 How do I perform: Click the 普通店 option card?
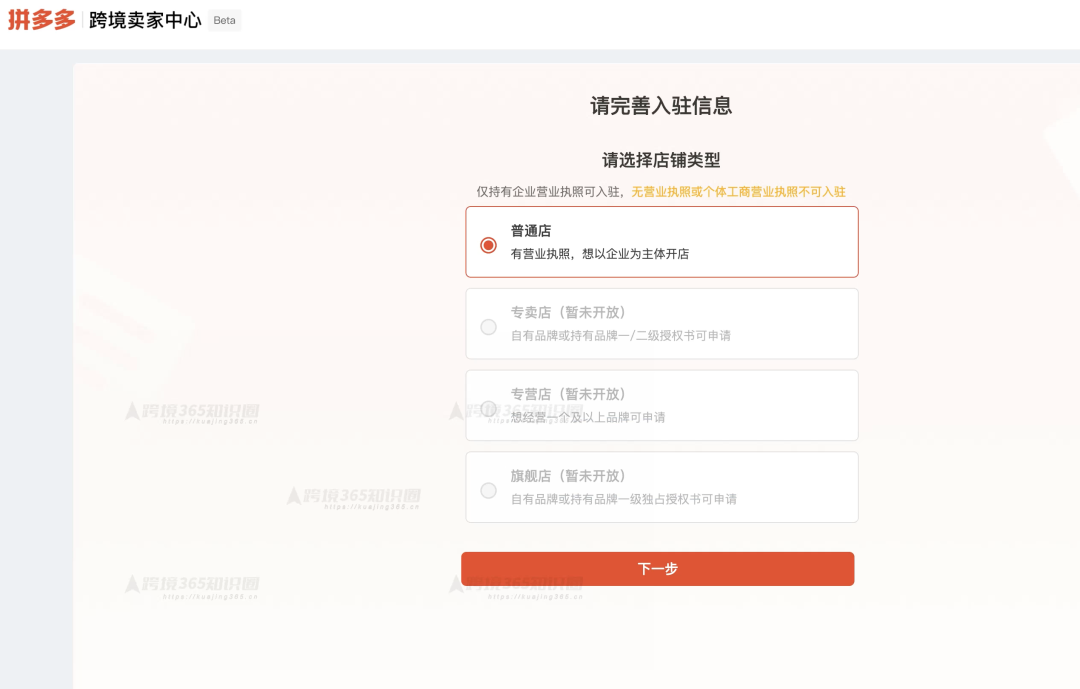[660, 241]
